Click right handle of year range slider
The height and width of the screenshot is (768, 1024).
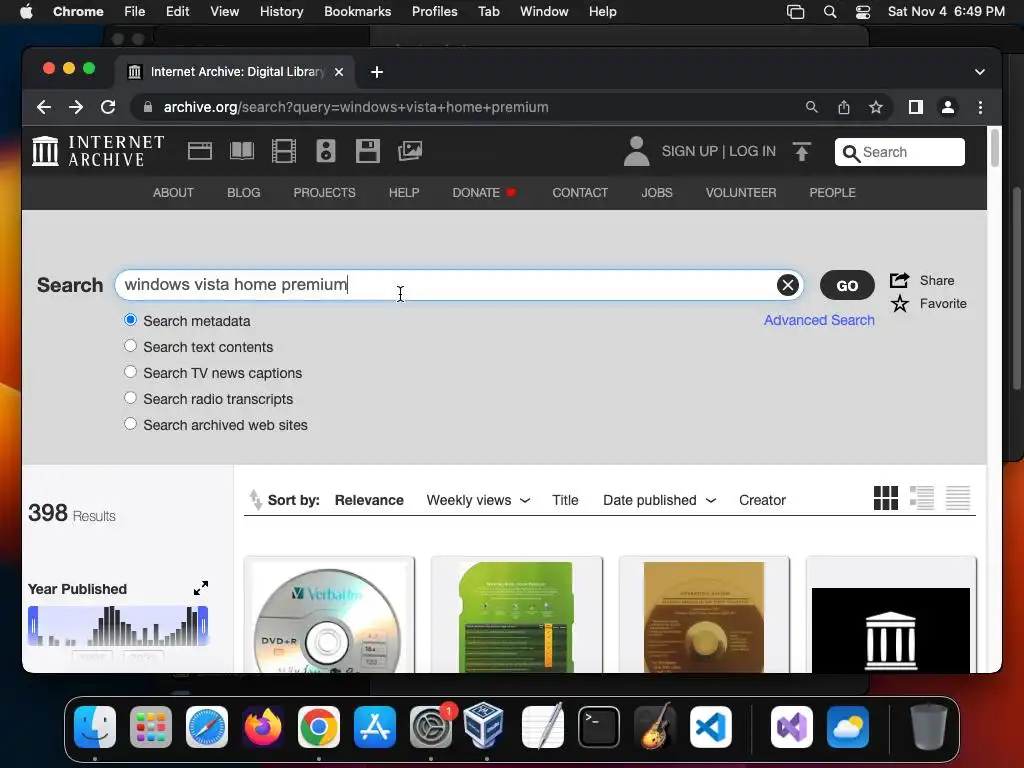(203, 626)
